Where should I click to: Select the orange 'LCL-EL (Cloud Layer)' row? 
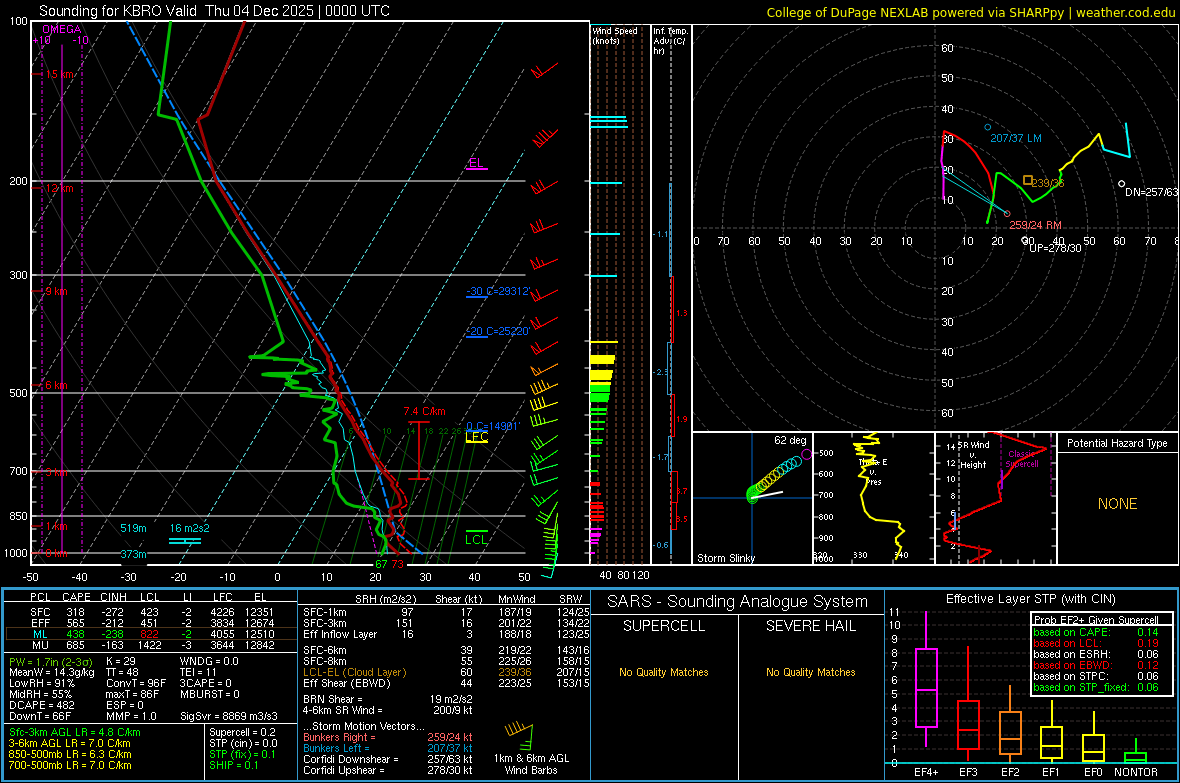[446, 672]
